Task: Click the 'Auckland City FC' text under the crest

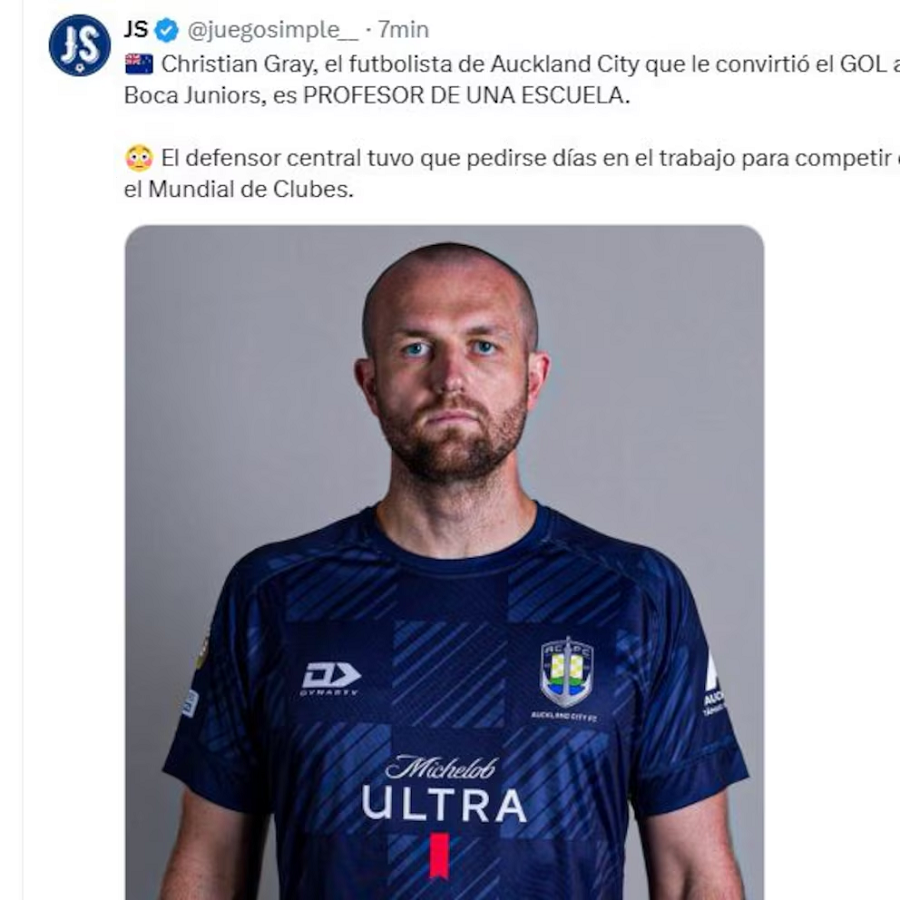Action: 565,716
